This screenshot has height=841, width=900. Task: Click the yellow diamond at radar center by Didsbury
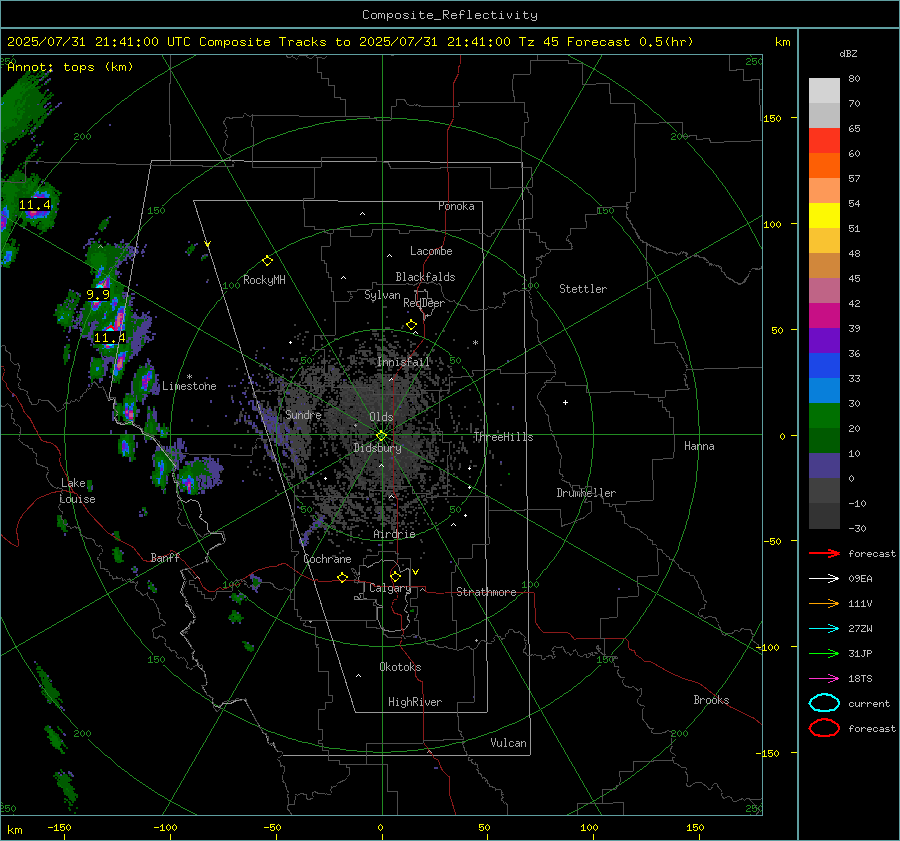[381, 435]
